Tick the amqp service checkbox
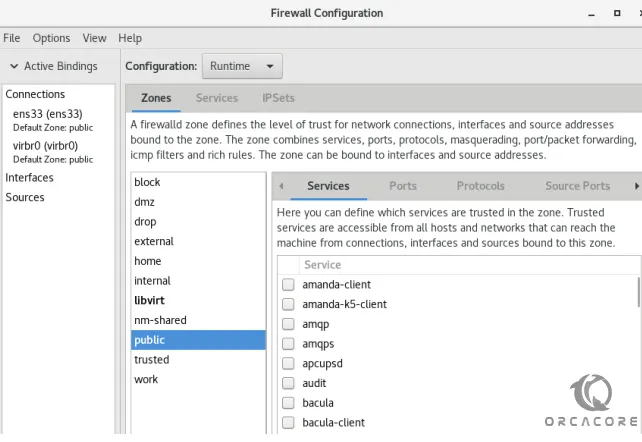The image size is (642, 442). 288,324
